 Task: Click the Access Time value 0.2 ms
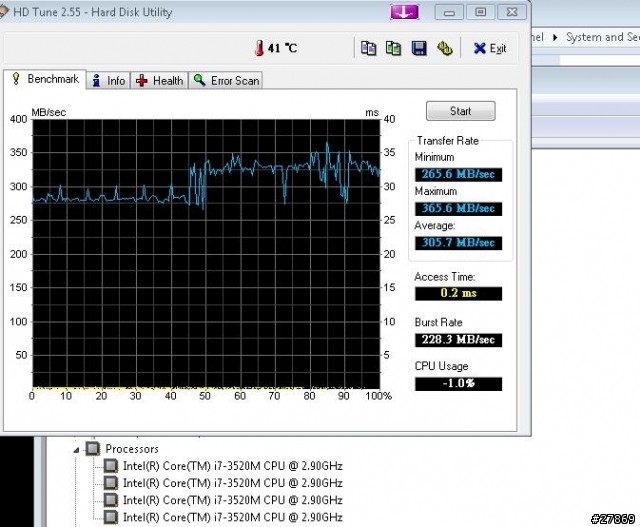458,294
